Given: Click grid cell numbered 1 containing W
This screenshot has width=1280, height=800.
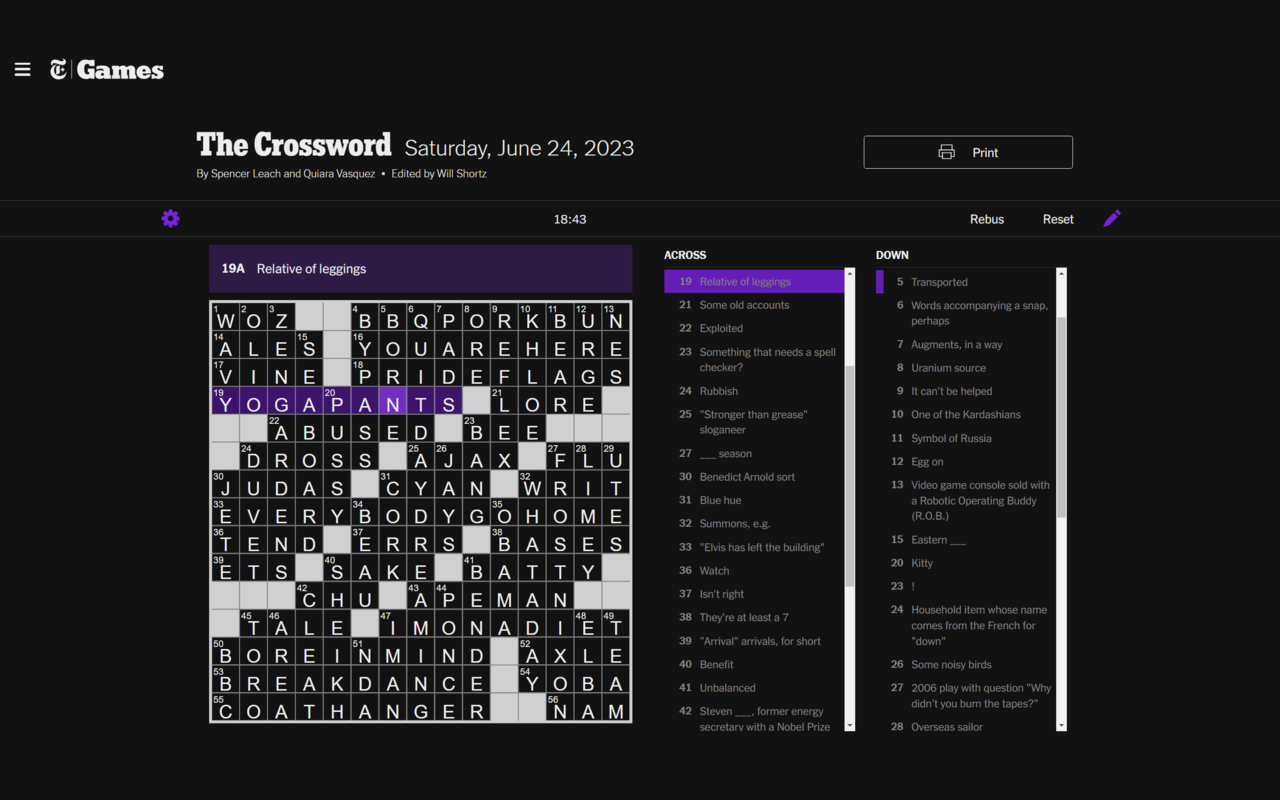Looking at the screenshot, I should point(225,317).
